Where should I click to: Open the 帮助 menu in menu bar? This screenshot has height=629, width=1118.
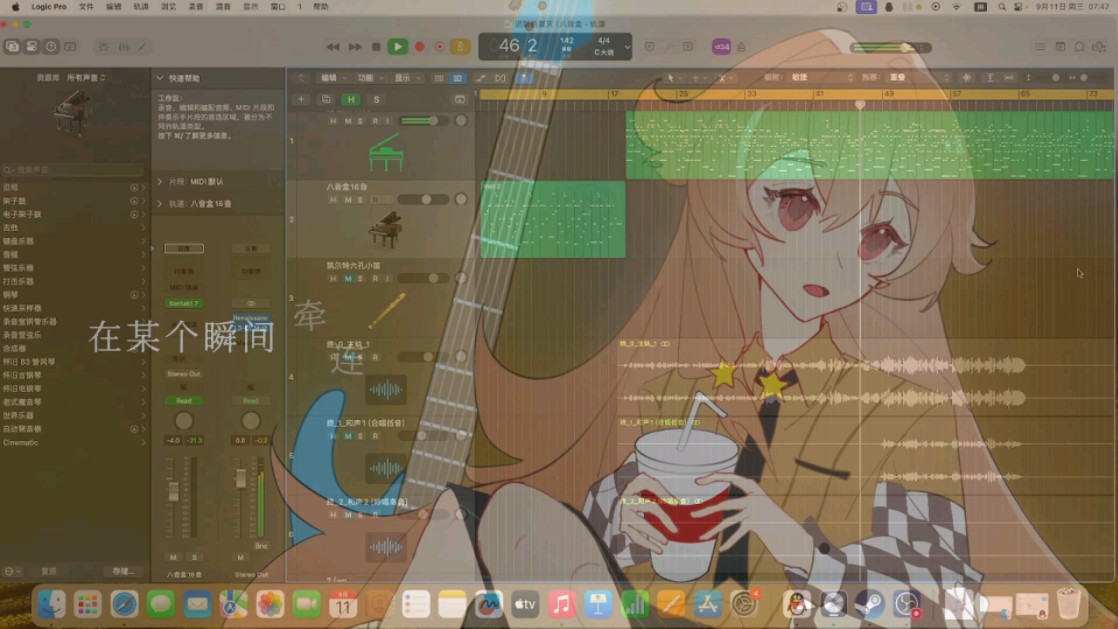321,6
